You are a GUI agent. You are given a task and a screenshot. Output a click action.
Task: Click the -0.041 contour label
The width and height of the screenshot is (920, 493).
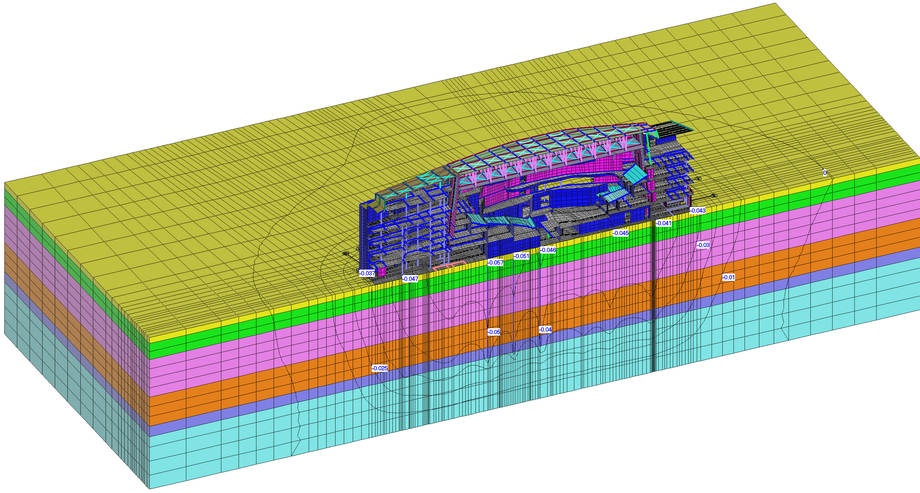[663, 223]
